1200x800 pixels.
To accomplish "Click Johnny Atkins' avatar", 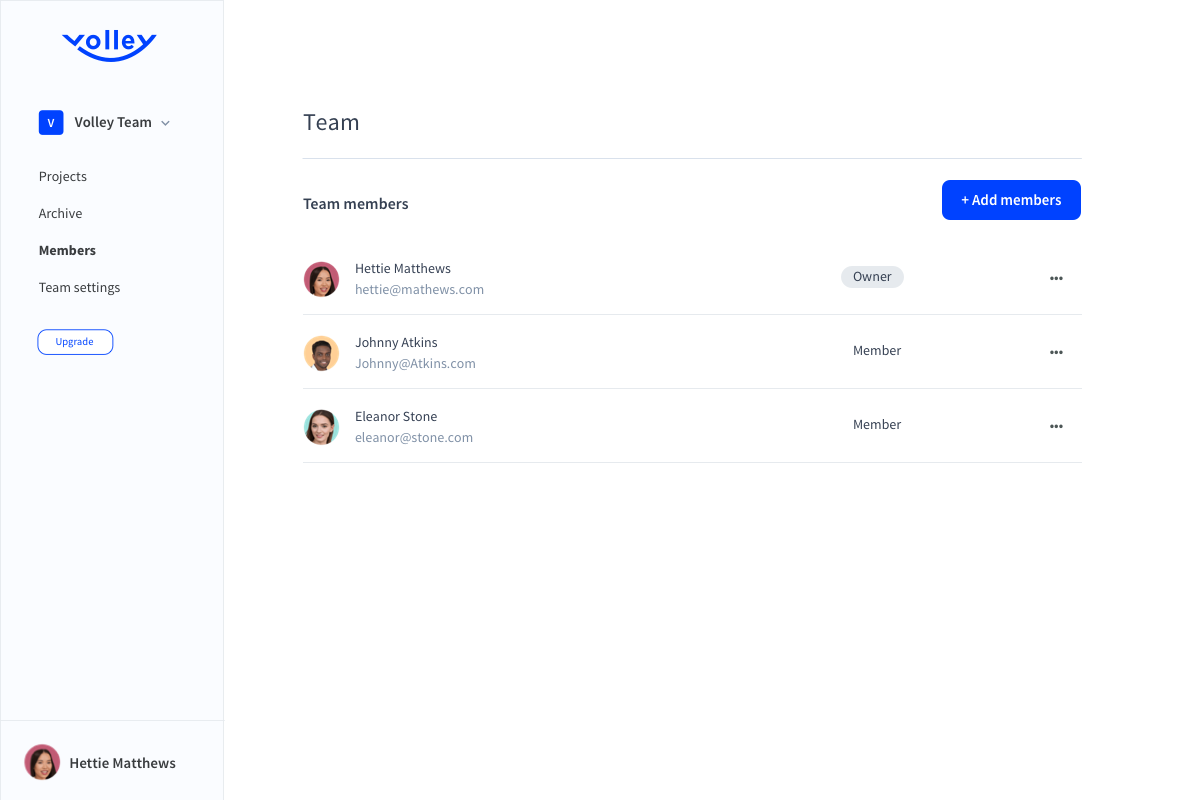I will tap(321, 353).
